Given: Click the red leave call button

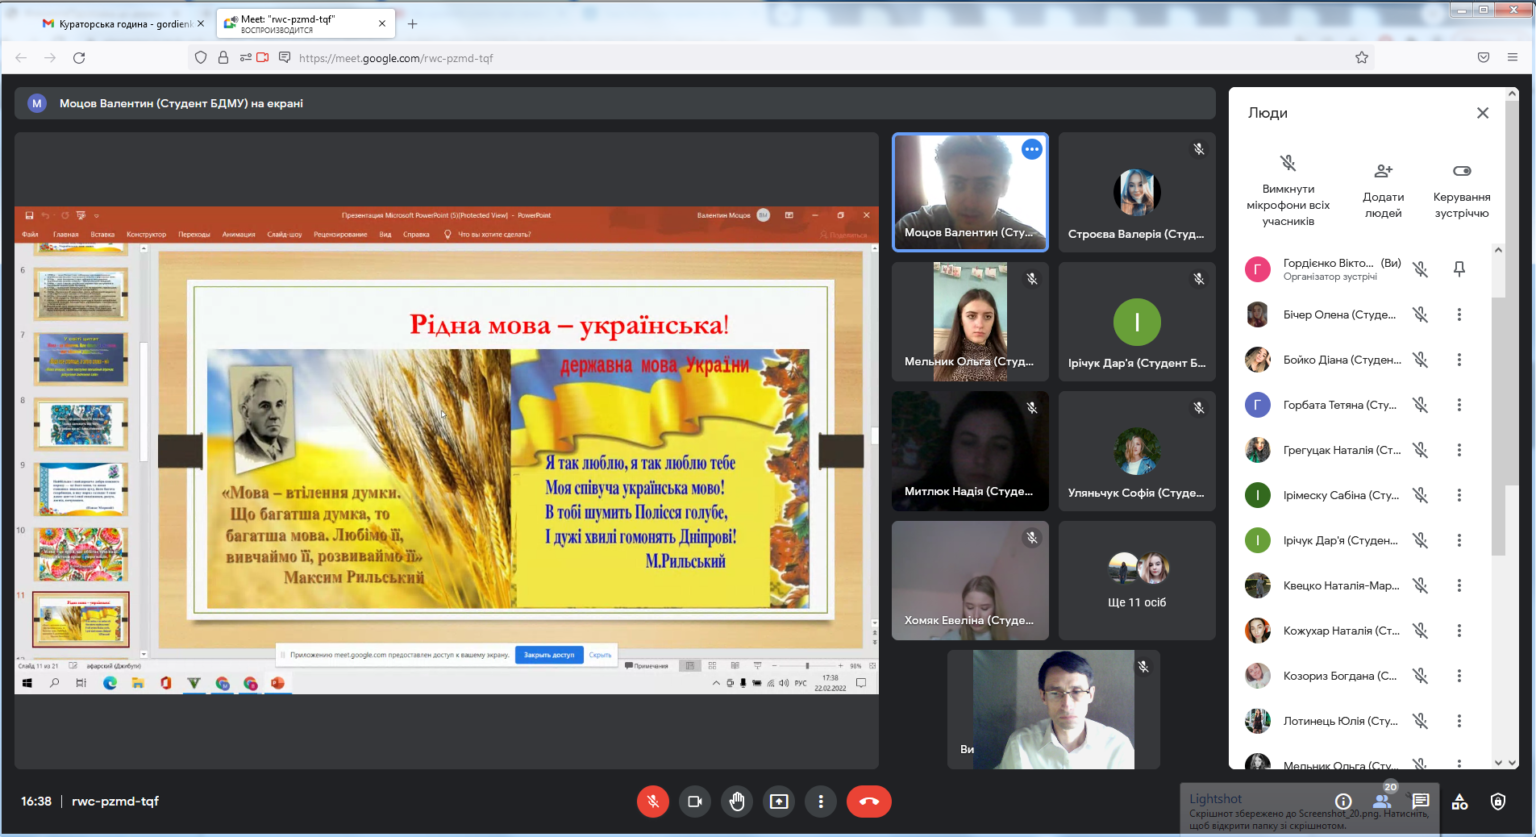Looking at the screenshot, I should tap(868, 801).
